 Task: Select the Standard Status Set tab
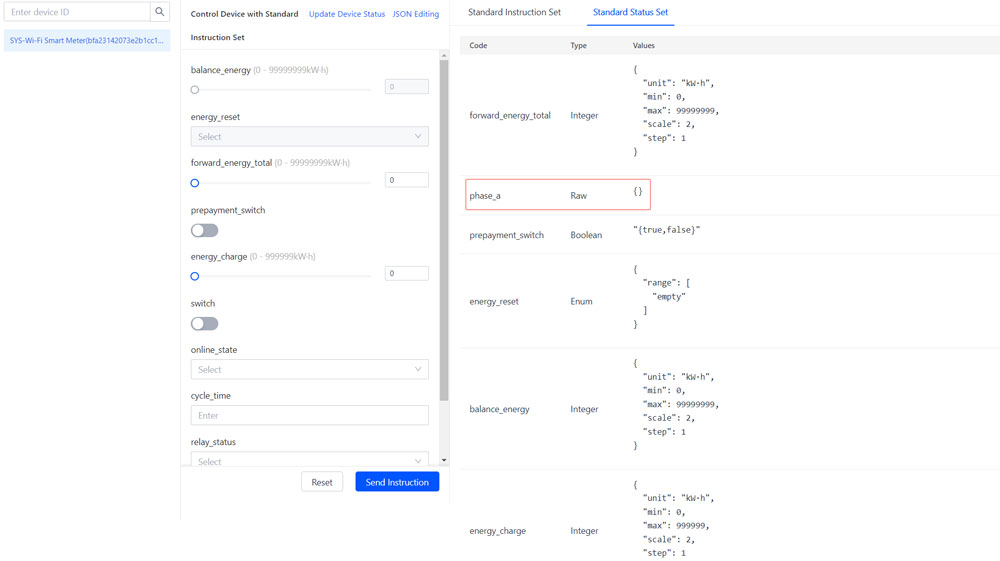(630, 13)
